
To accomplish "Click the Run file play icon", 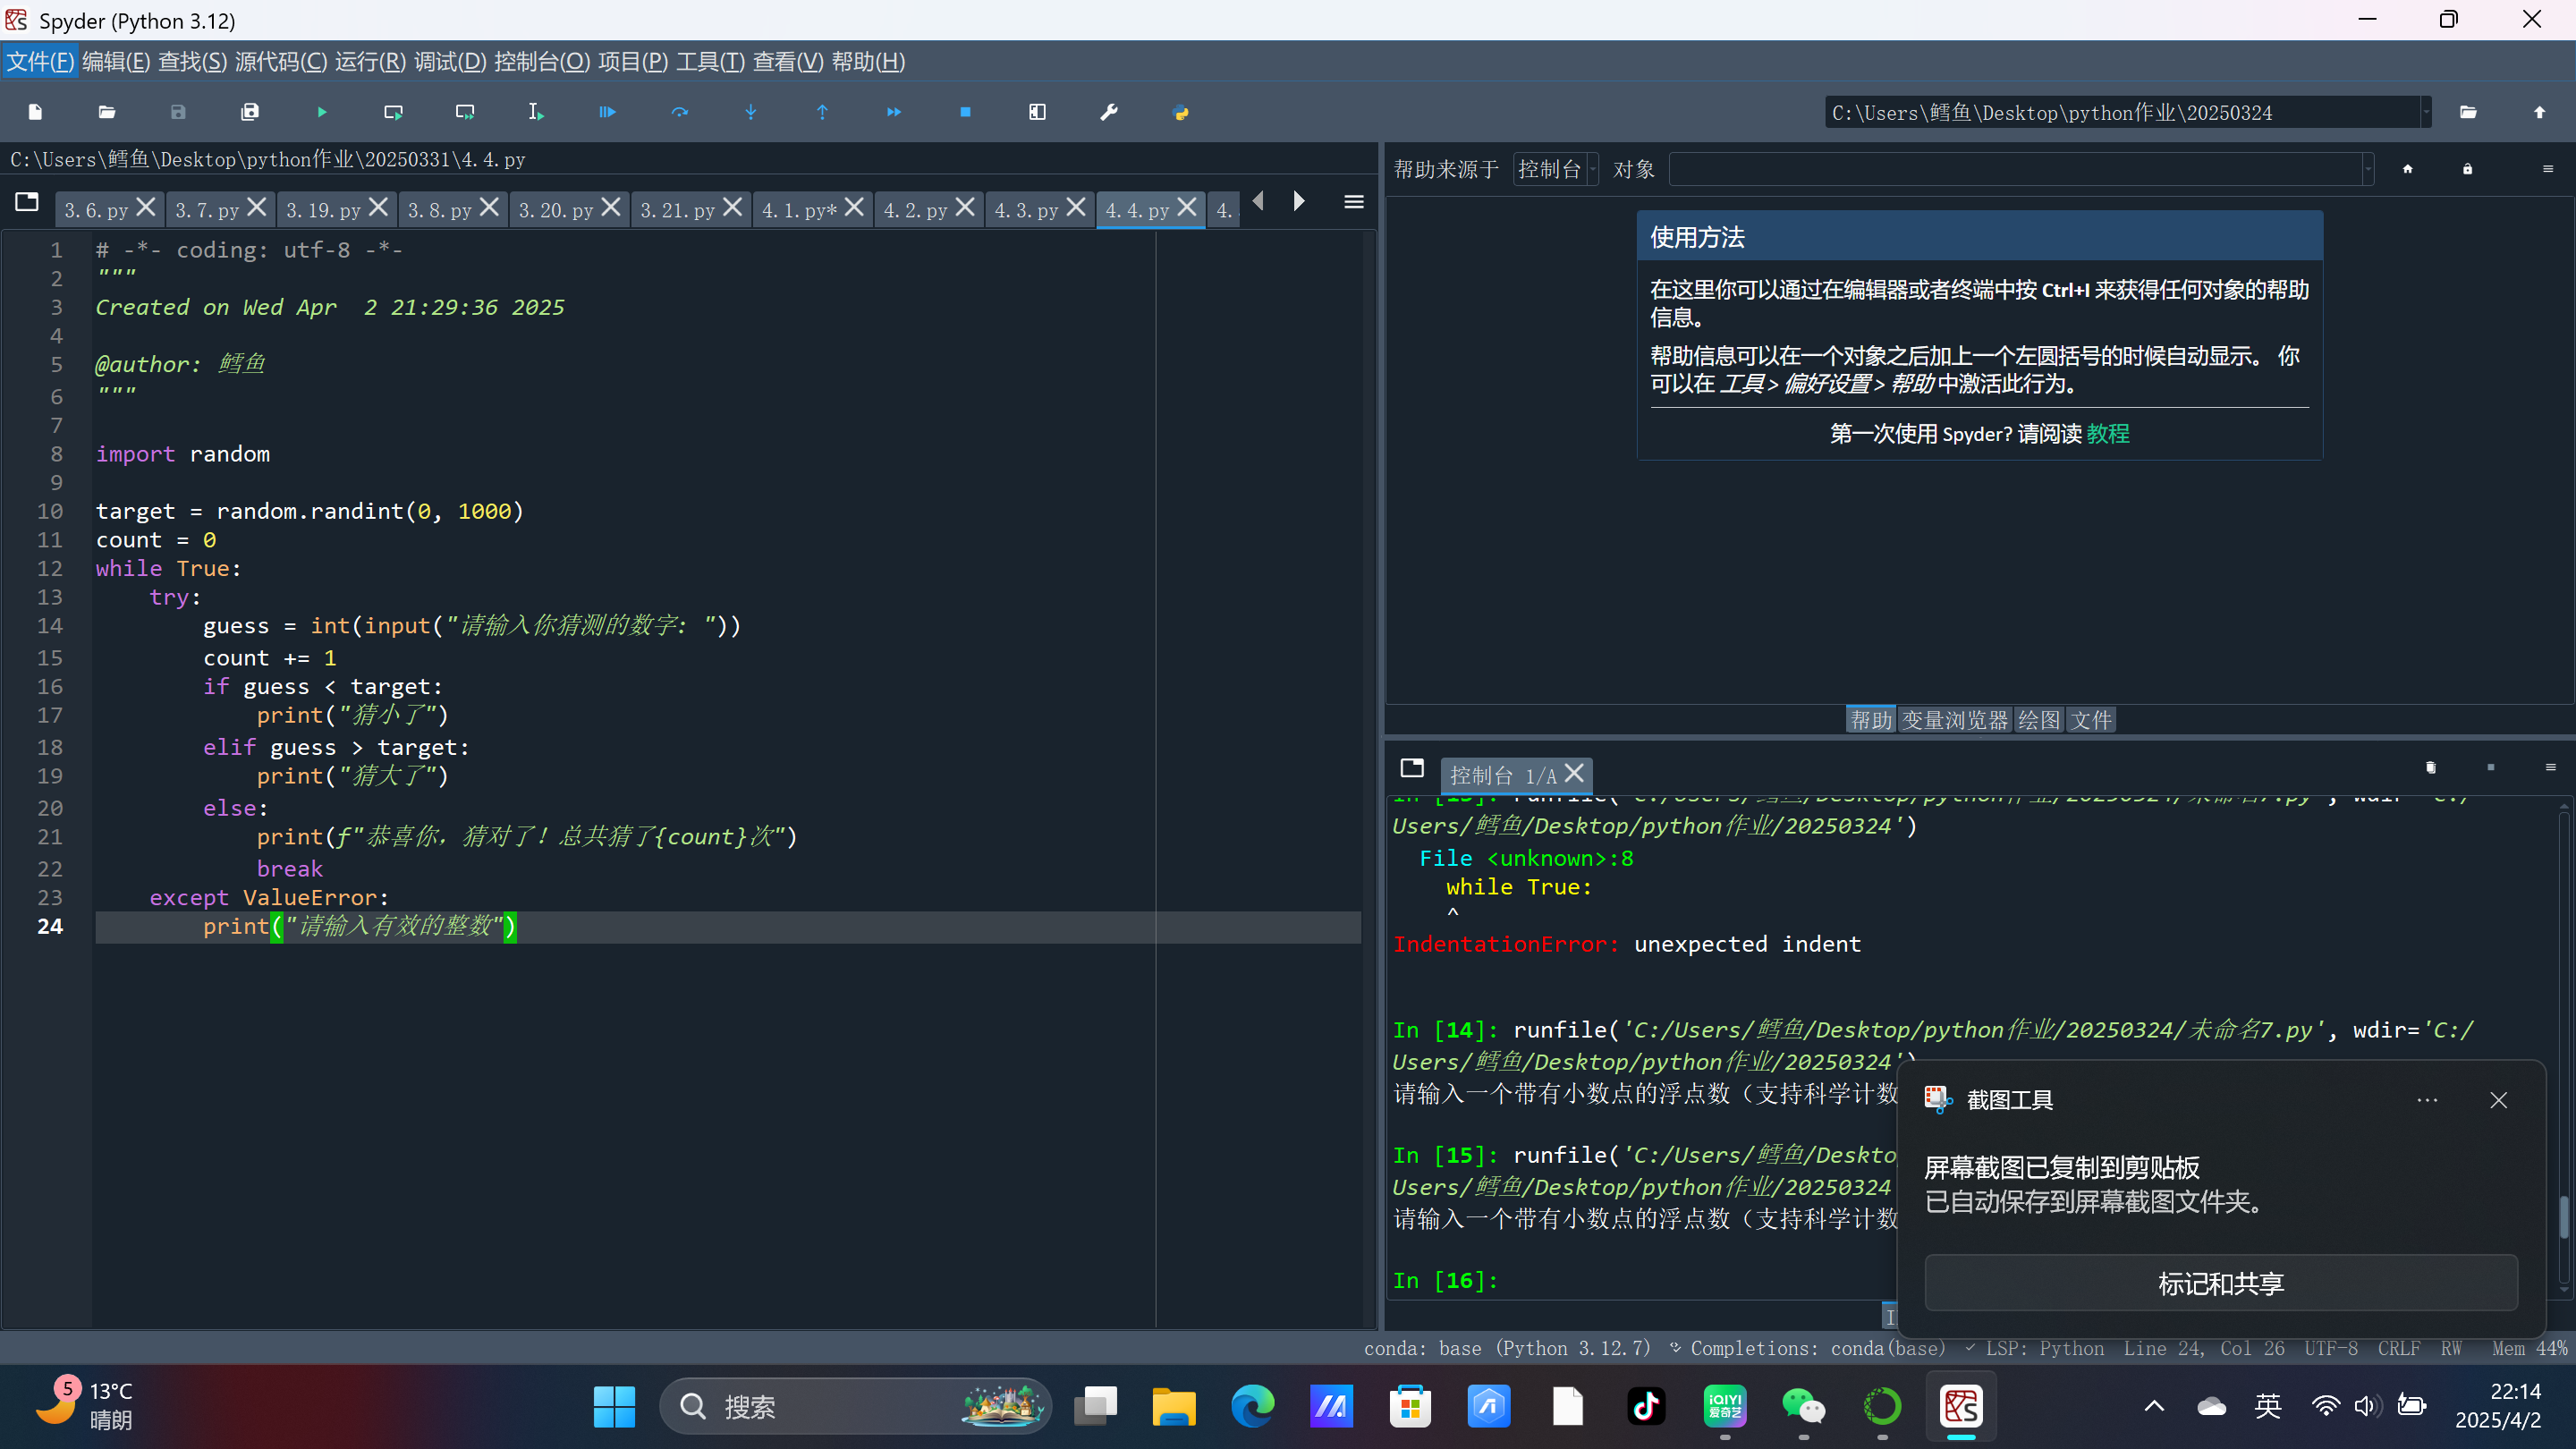I will 321,112.
